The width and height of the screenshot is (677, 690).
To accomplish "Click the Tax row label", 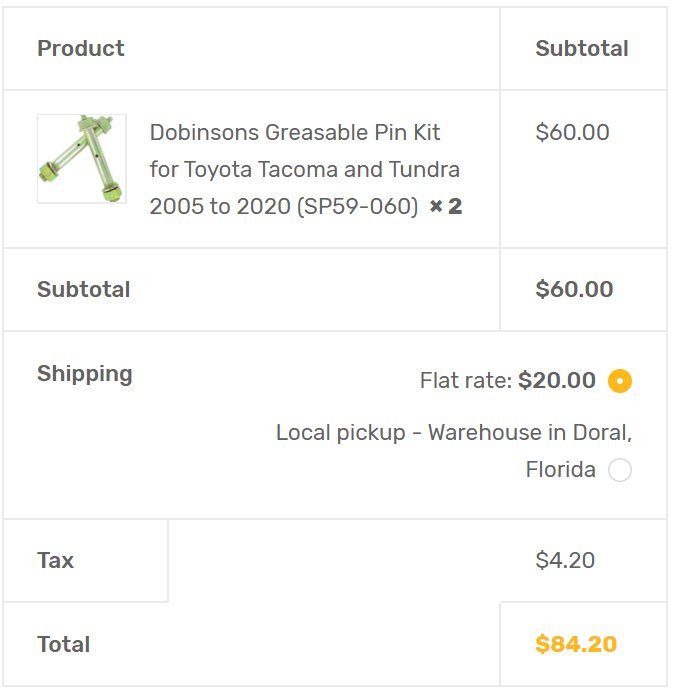I will point(55,560).
